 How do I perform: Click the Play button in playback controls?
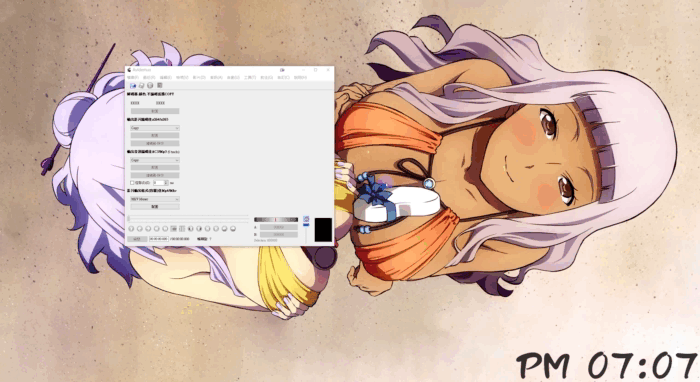[131, 228]
